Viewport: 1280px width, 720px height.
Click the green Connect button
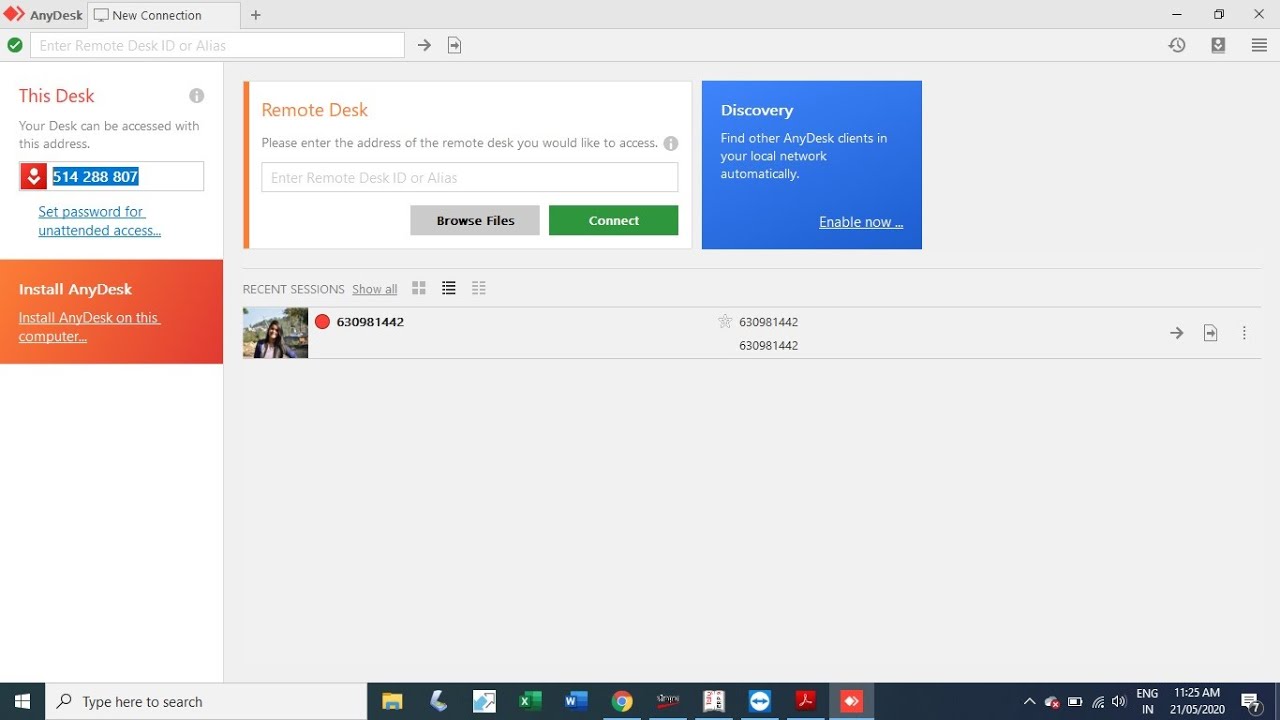(x=613, y=220)
